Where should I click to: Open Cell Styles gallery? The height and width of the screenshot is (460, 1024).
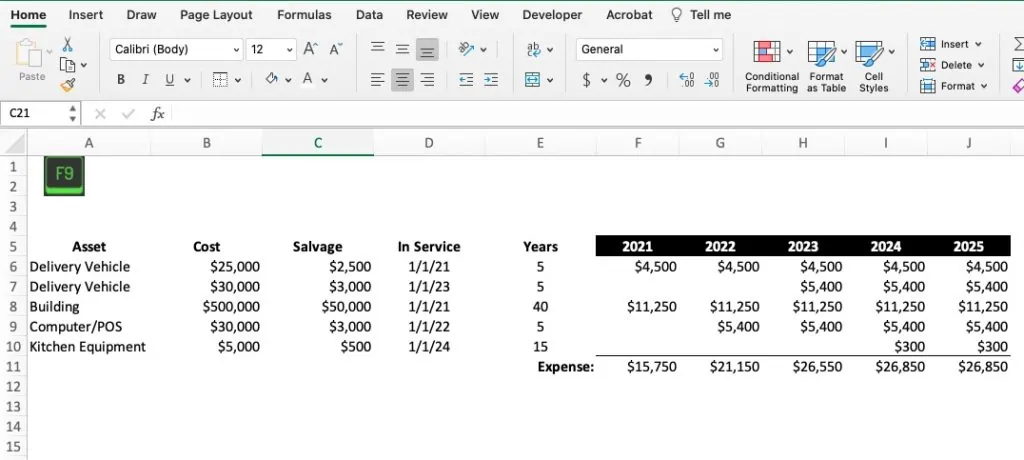pos(874,67)
